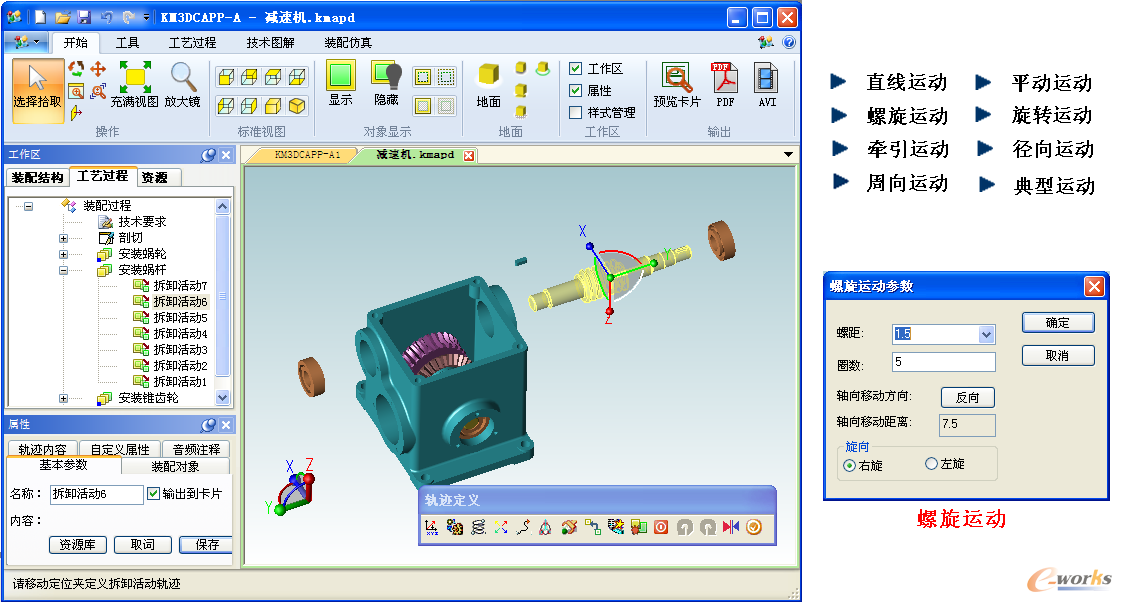The width and height of the screenshot is (1122, 602).
Task: Click the 圈数 input field
Action: [944, 362]
